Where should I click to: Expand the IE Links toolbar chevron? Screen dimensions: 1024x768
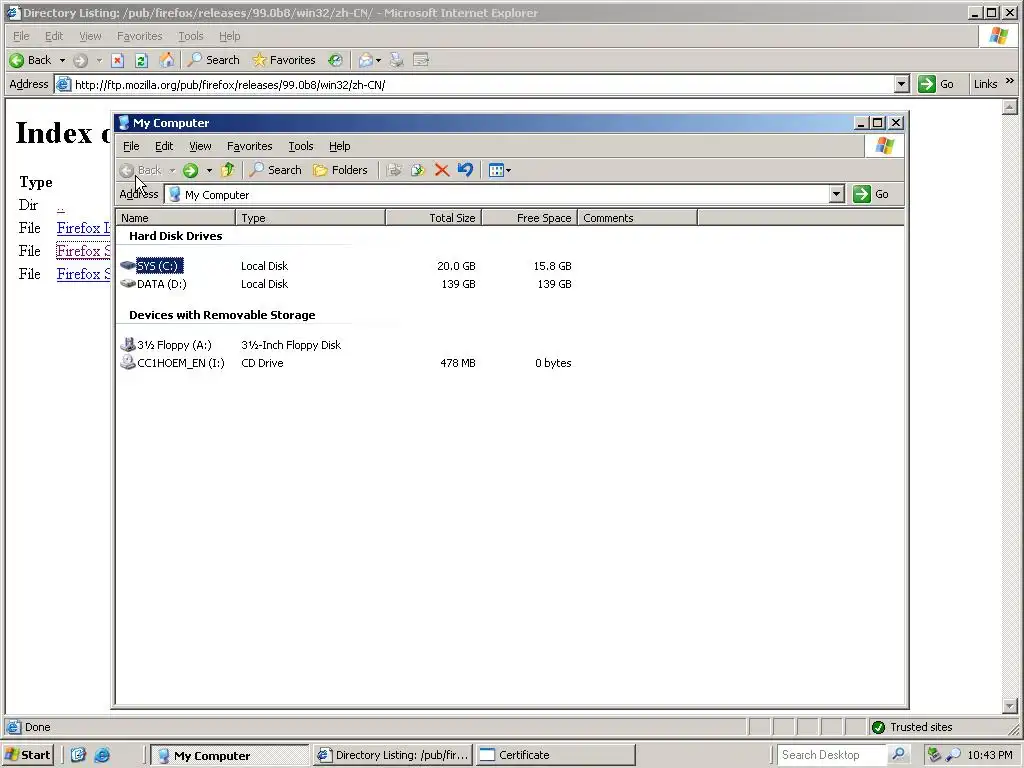(x=1010, y=82)
